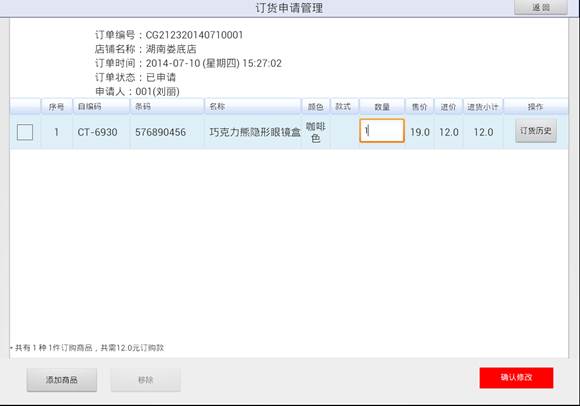Tick the checkbox for row 1
The image size is (580, 406).
click(x=25, y=132)
